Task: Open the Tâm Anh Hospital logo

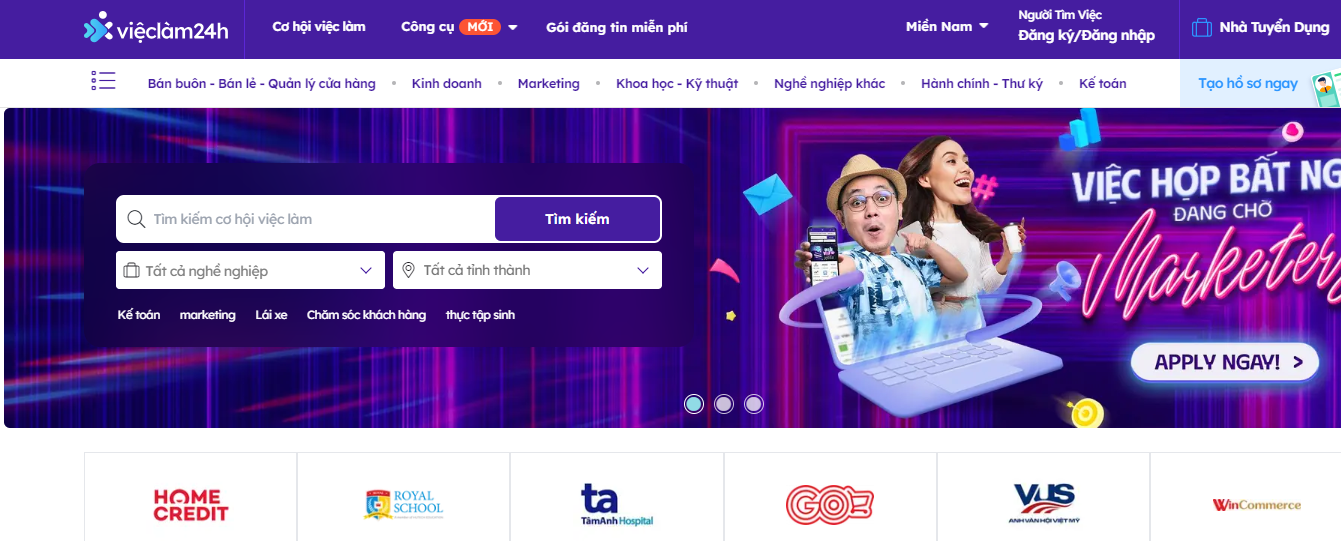Action: tap(617, 505)
